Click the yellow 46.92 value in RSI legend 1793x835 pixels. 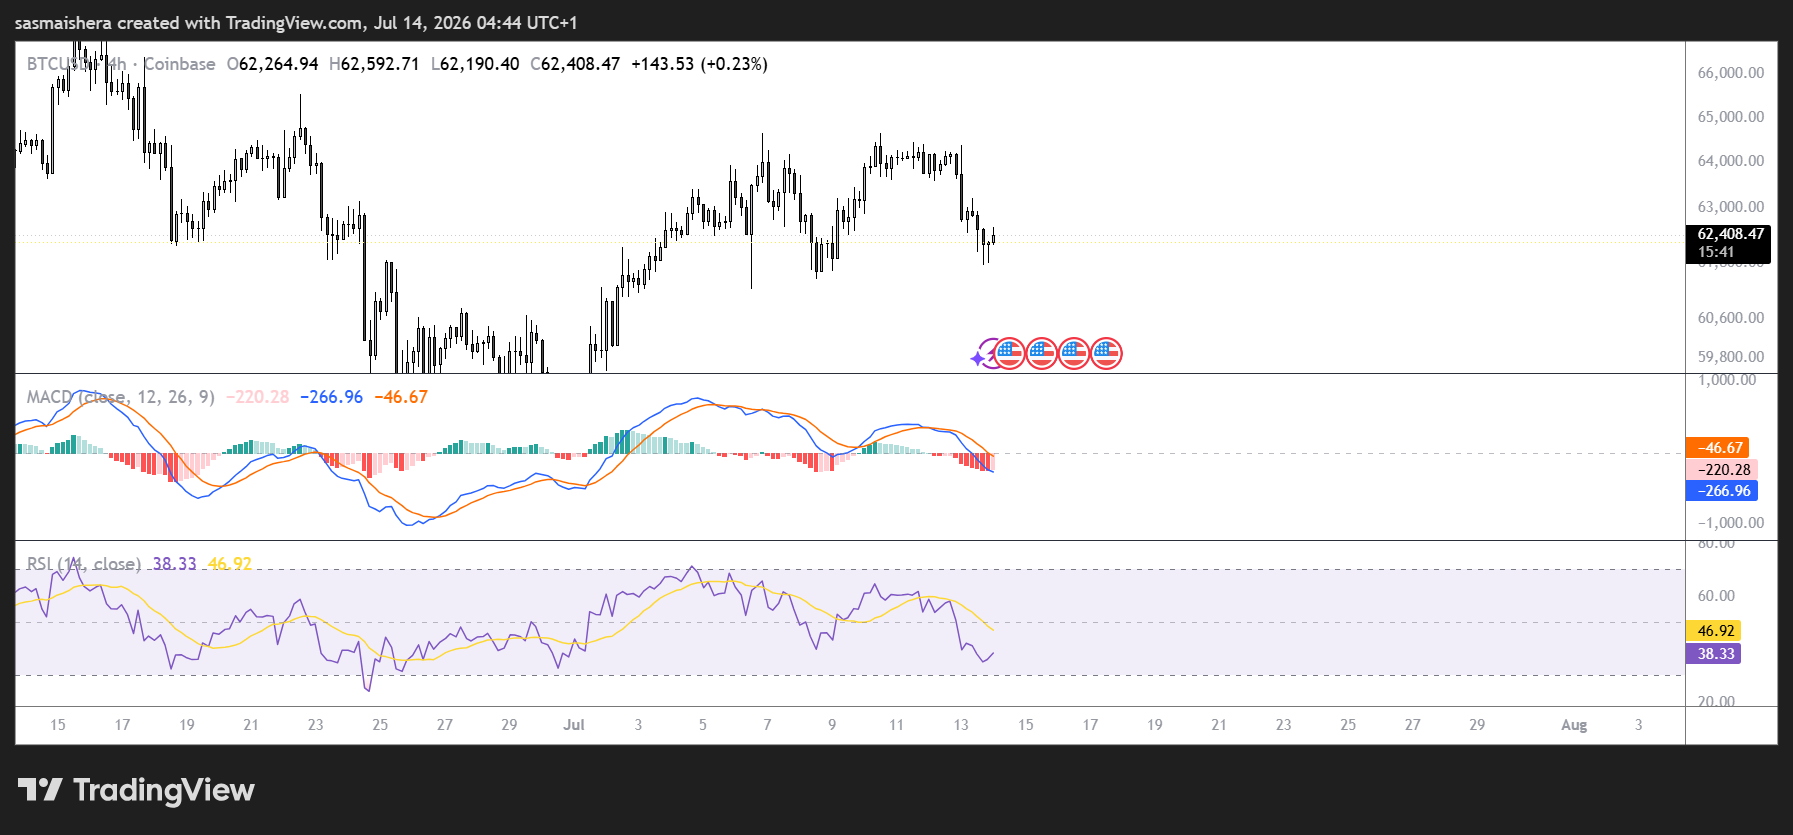(x=230, y=564)
